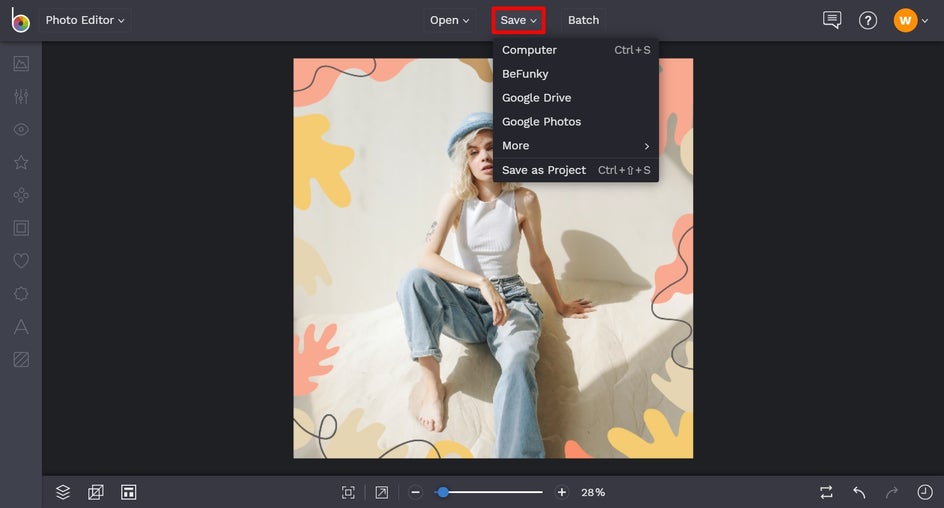Redo the last action
The width and height of the screenshot is (944, 508).
click(x=892, y=492)
